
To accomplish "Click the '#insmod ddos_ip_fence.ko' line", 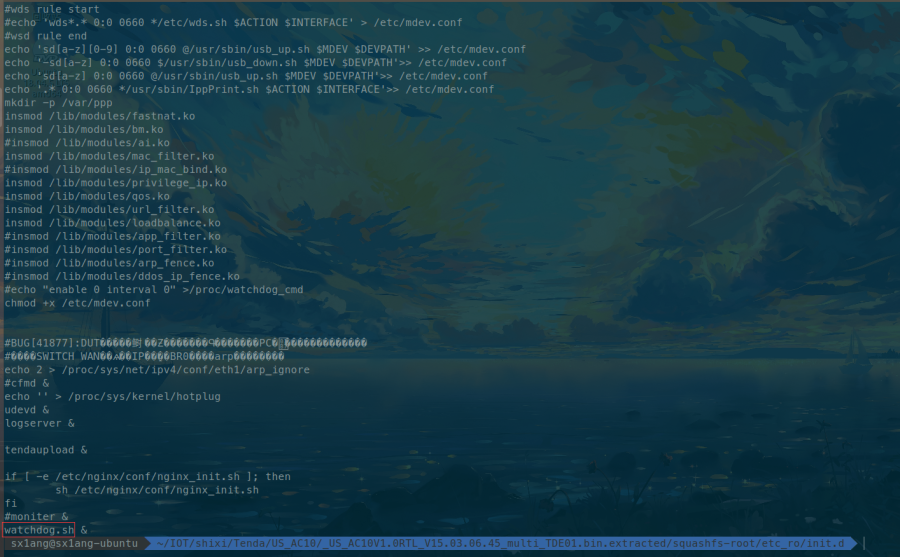I will point(122,276).
